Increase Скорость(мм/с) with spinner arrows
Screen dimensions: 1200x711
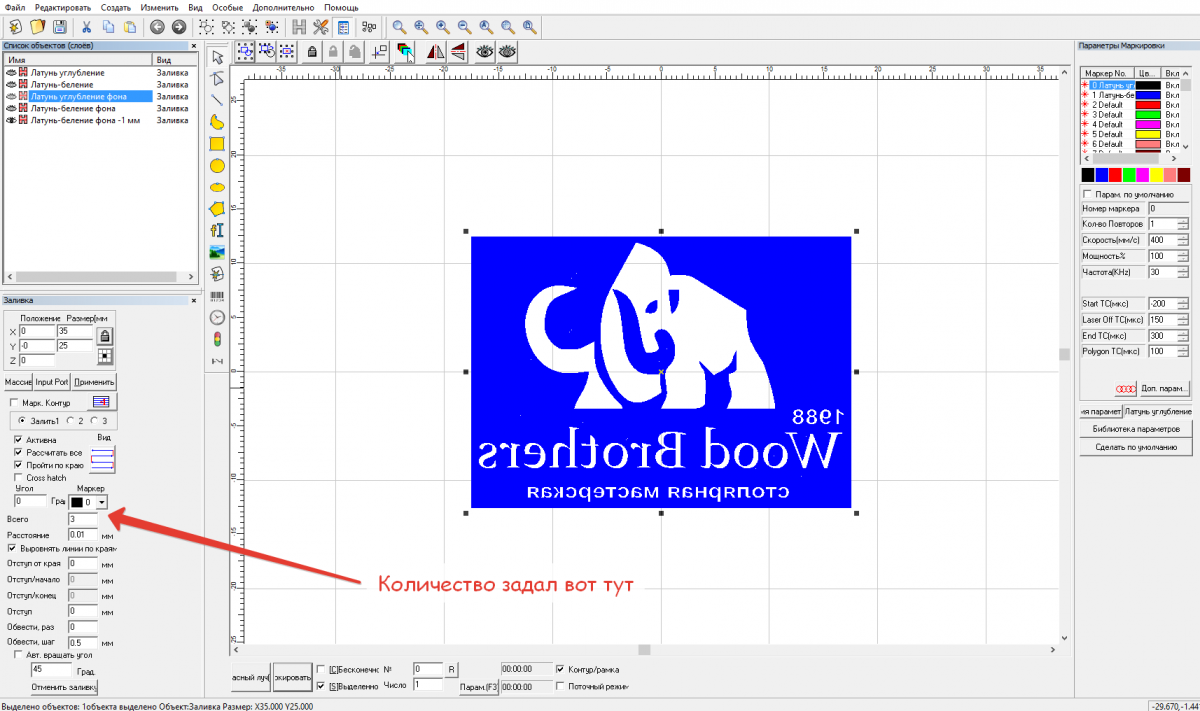point(1183,236)
